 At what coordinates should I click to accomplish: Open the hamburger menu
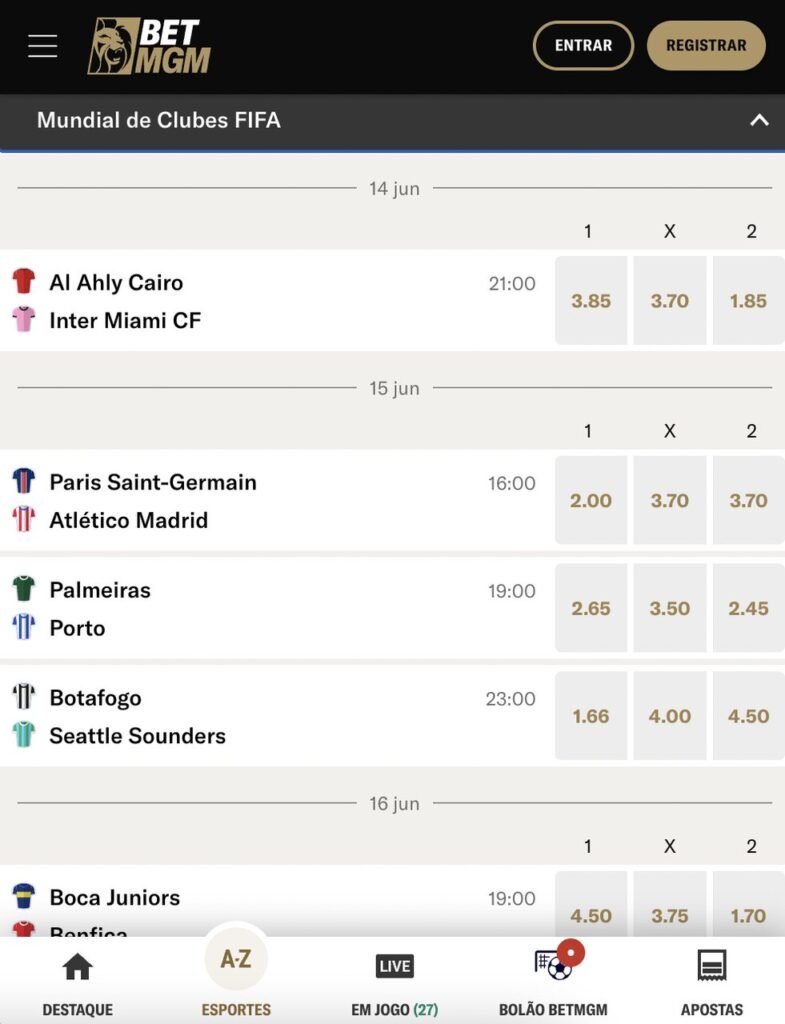click(x=43, y=46)
